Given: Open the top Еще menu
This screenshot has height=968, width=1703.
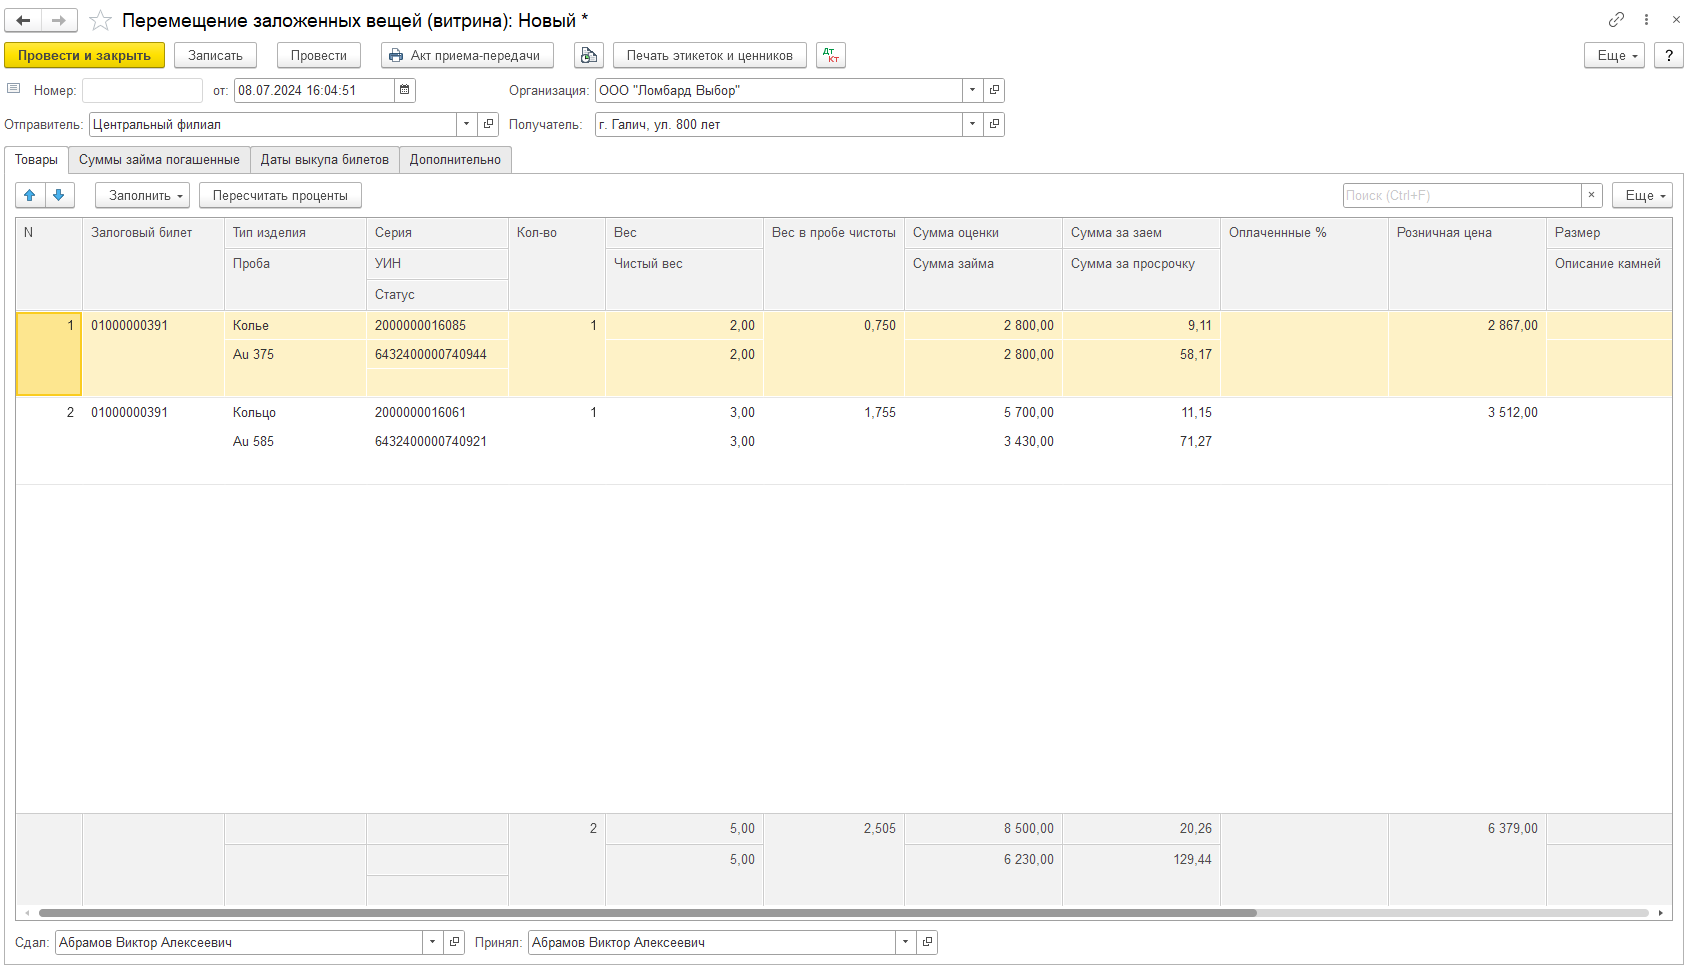Looking at the screenshot, I should (x=1614, y=56).
